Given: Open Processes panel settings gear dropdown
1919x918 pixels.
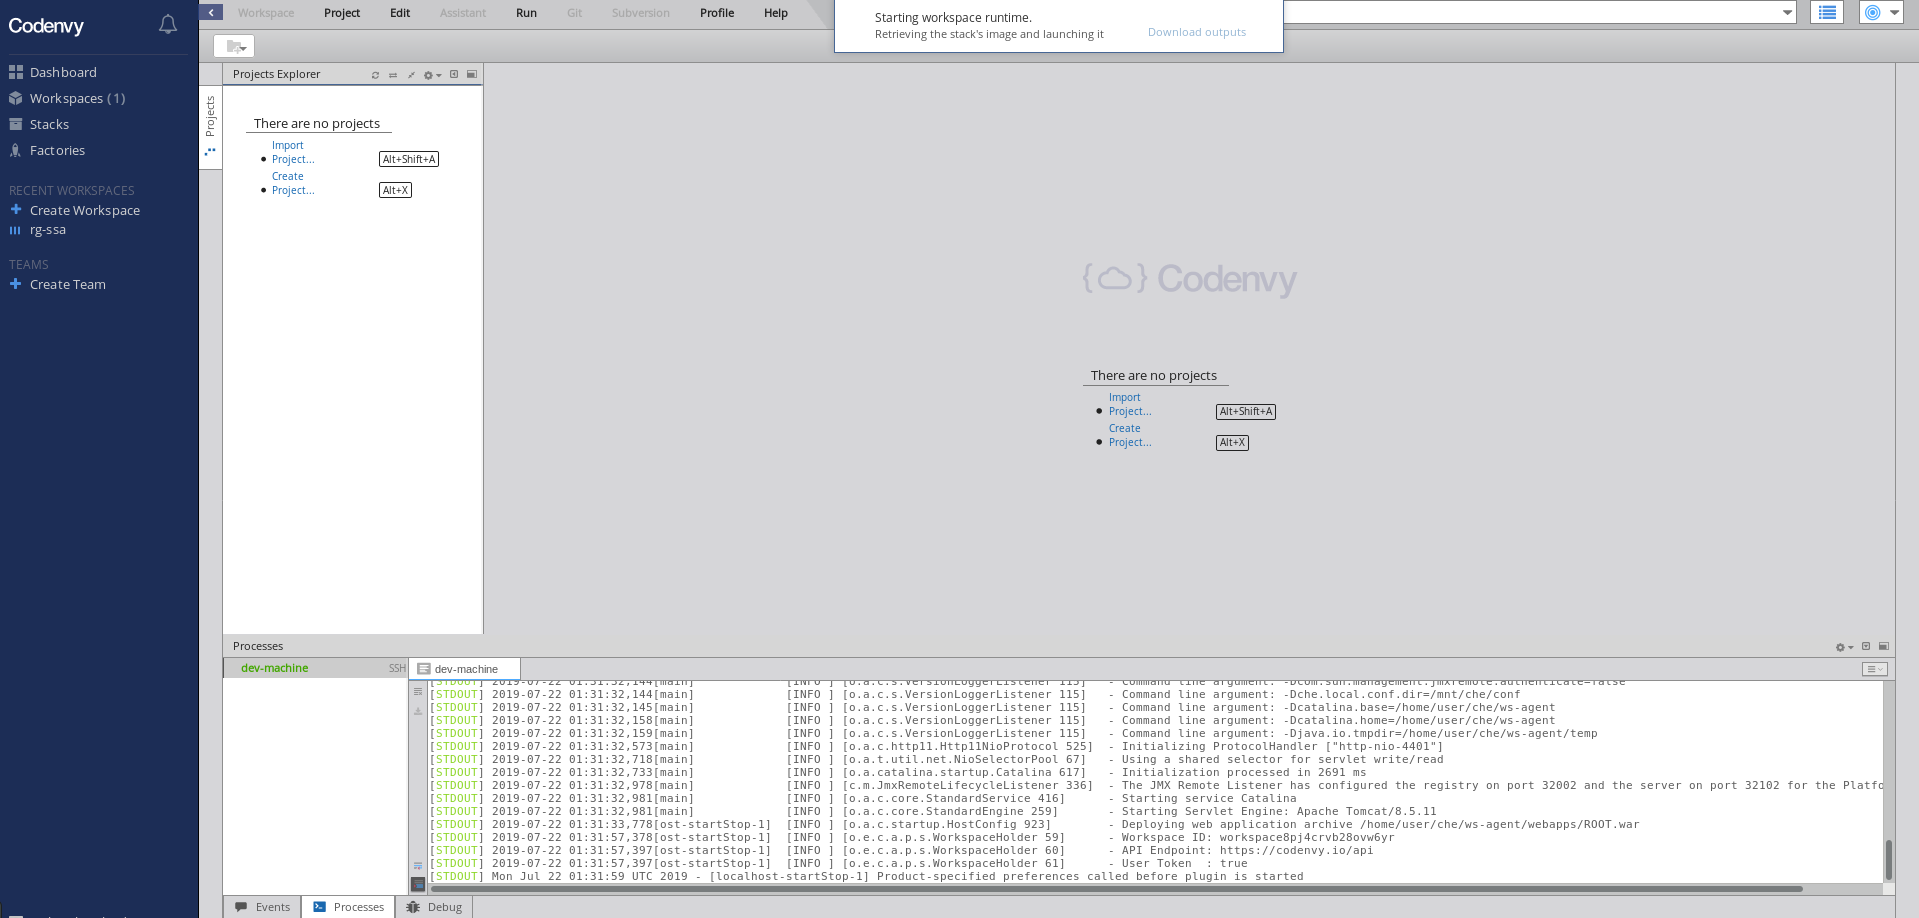Looking at the screenshot, I should point(1844,647).
